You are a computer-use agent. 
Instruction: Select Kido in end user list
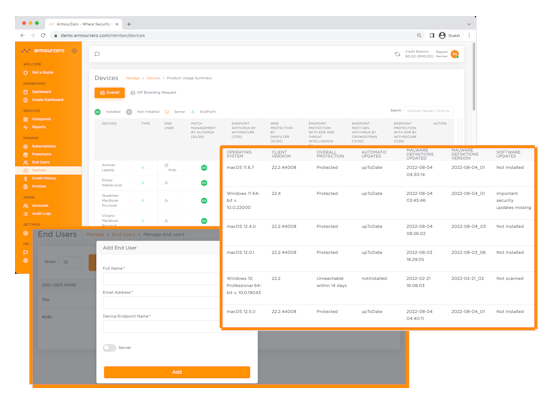point(47,317)
